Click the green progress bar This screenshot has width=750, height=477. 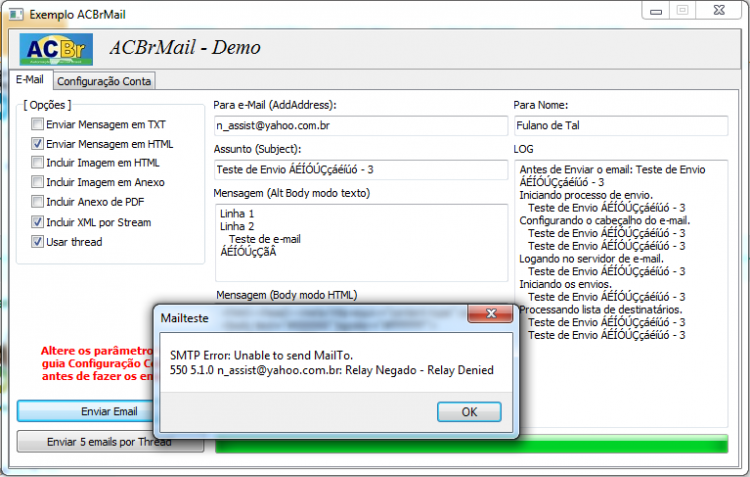tap(472, 444)
